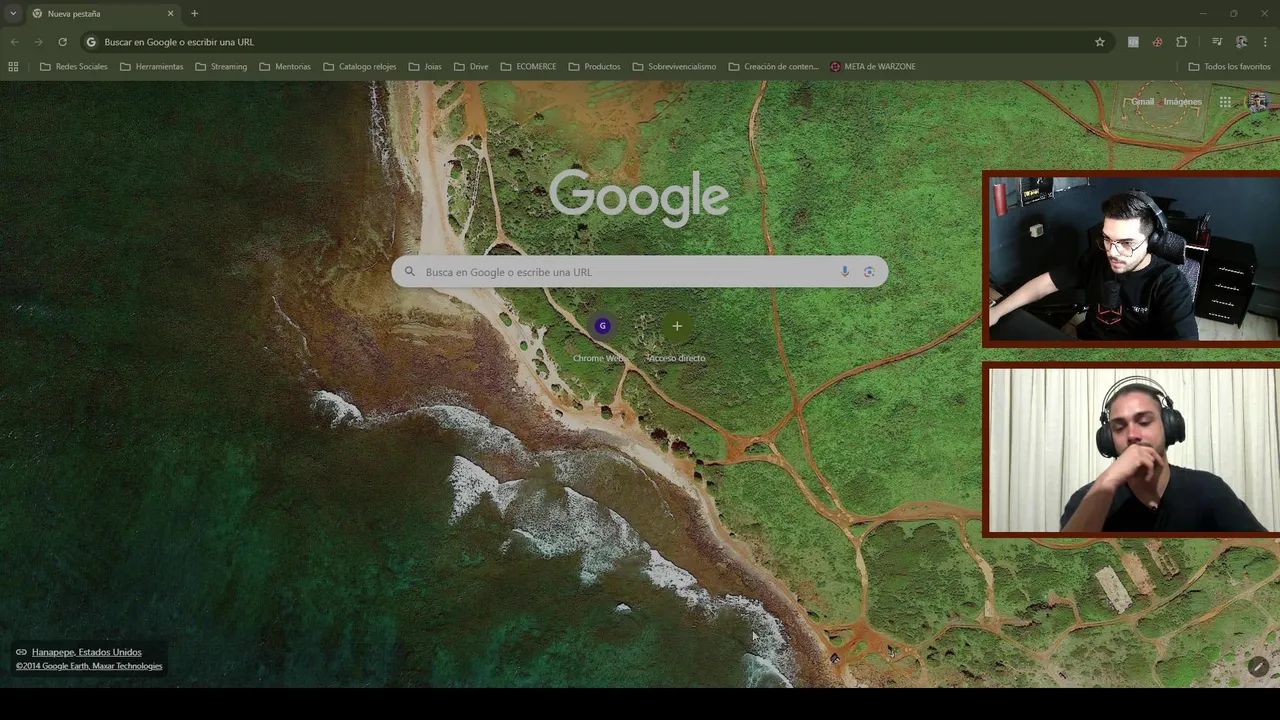Click the top webcam overlay
The width and height of the screenshot is (1280, 720).
pos(1133,259)
